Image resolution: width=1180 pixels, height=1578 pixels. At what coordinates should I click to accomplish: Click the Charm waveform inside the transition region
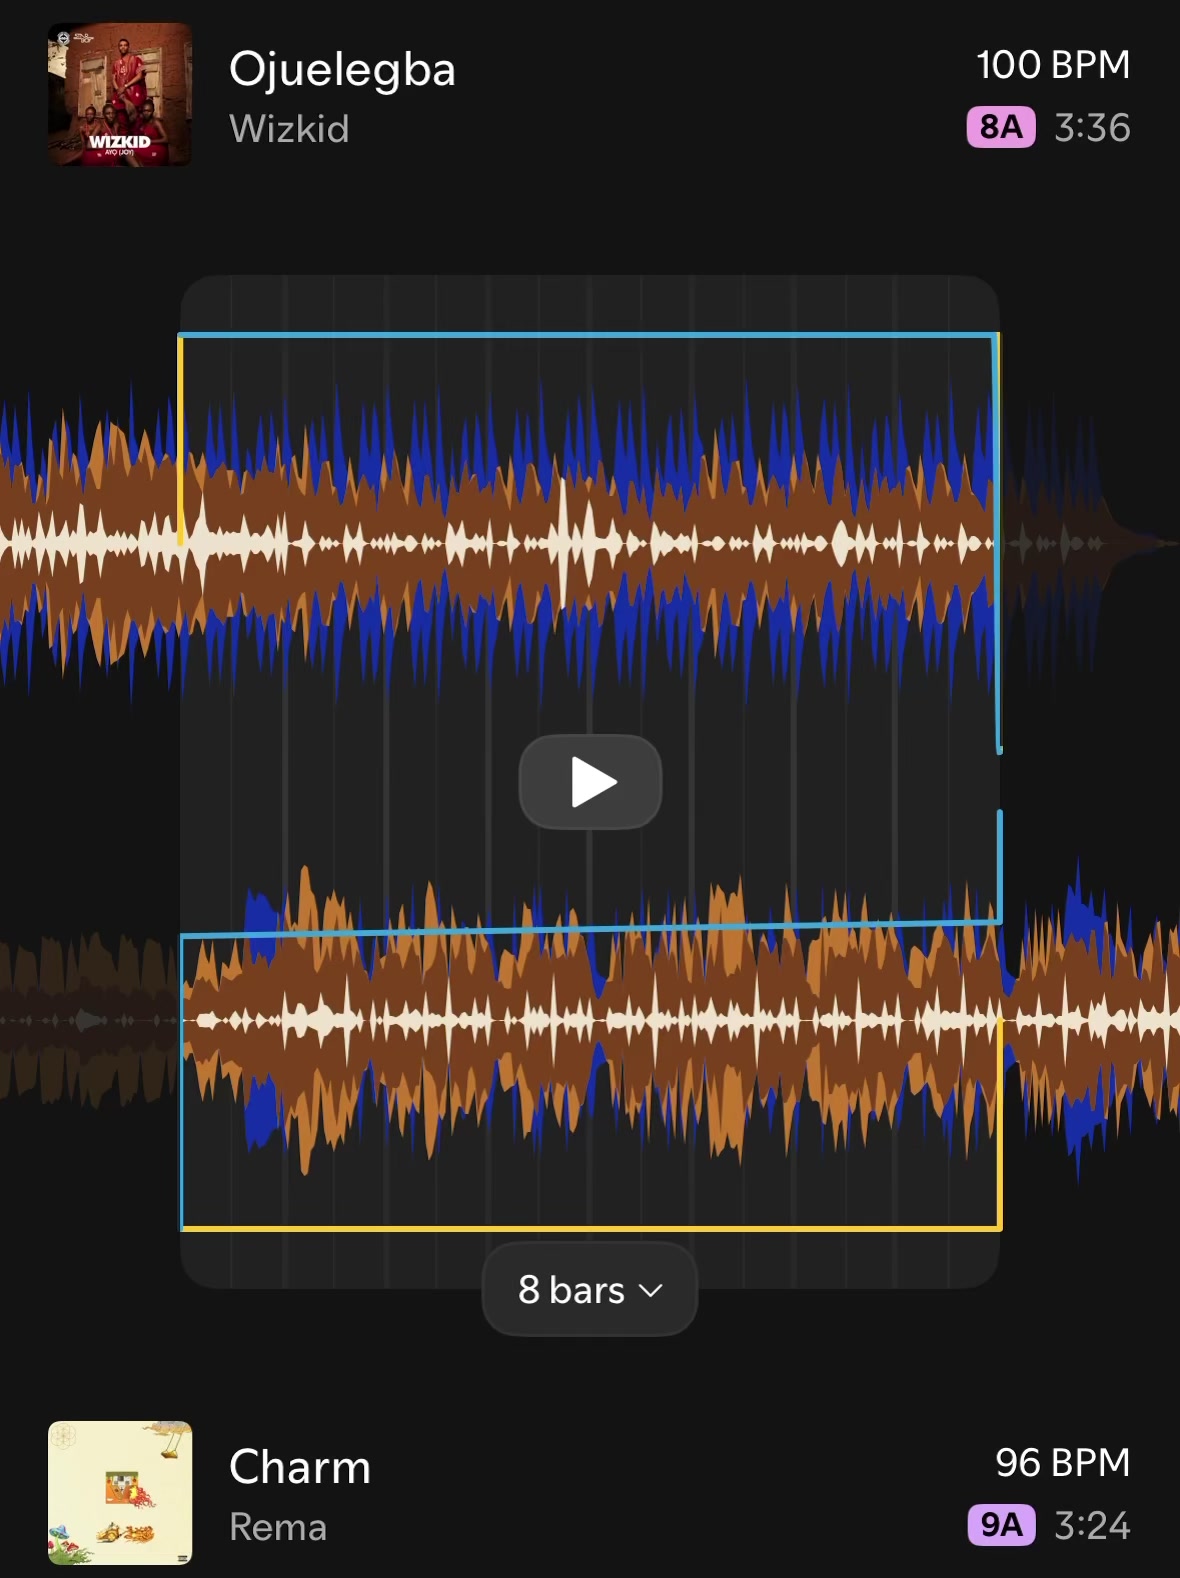coord(590,1020)
